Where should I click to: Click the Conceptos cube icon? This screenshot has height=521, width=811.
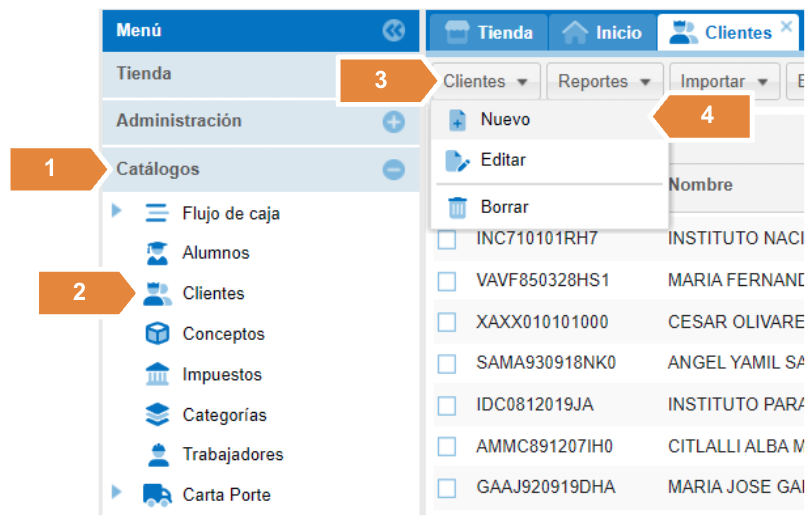pyautogui.click(x=157, y=334)
